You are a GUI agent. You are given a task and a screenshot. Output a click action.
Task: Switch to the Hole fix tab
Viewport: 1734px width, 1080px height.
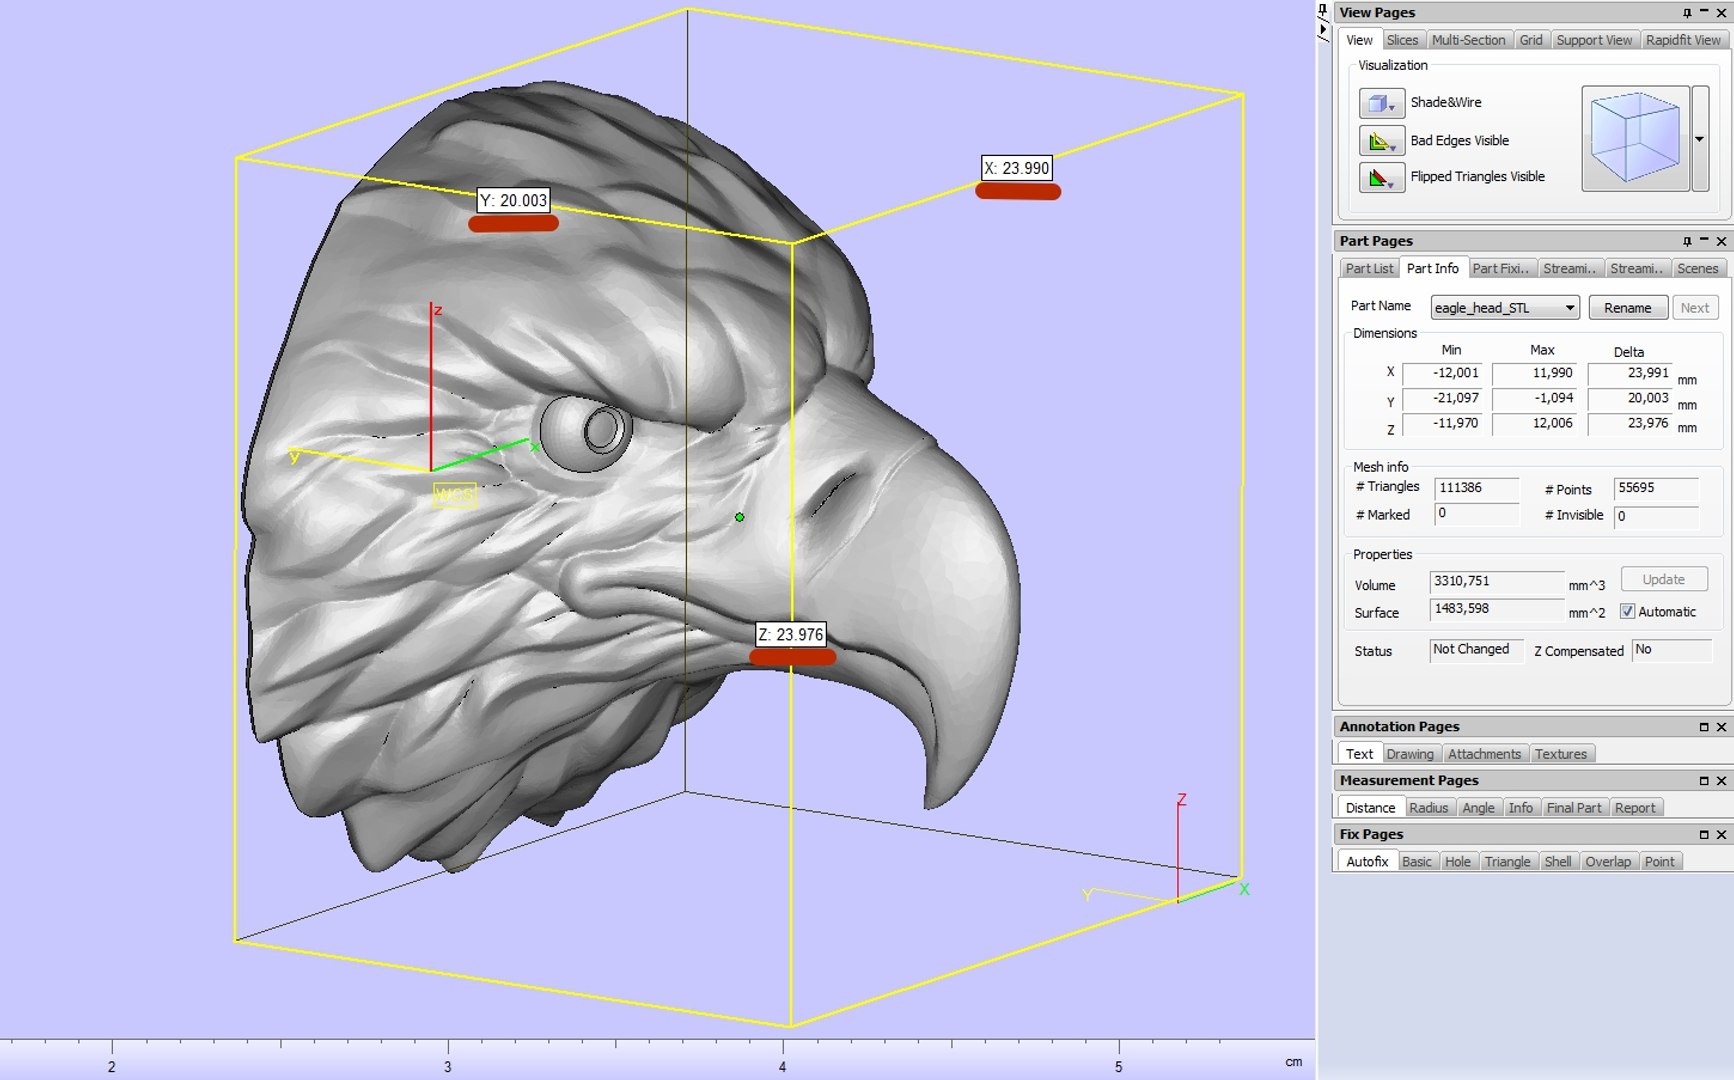(1458, 863)
